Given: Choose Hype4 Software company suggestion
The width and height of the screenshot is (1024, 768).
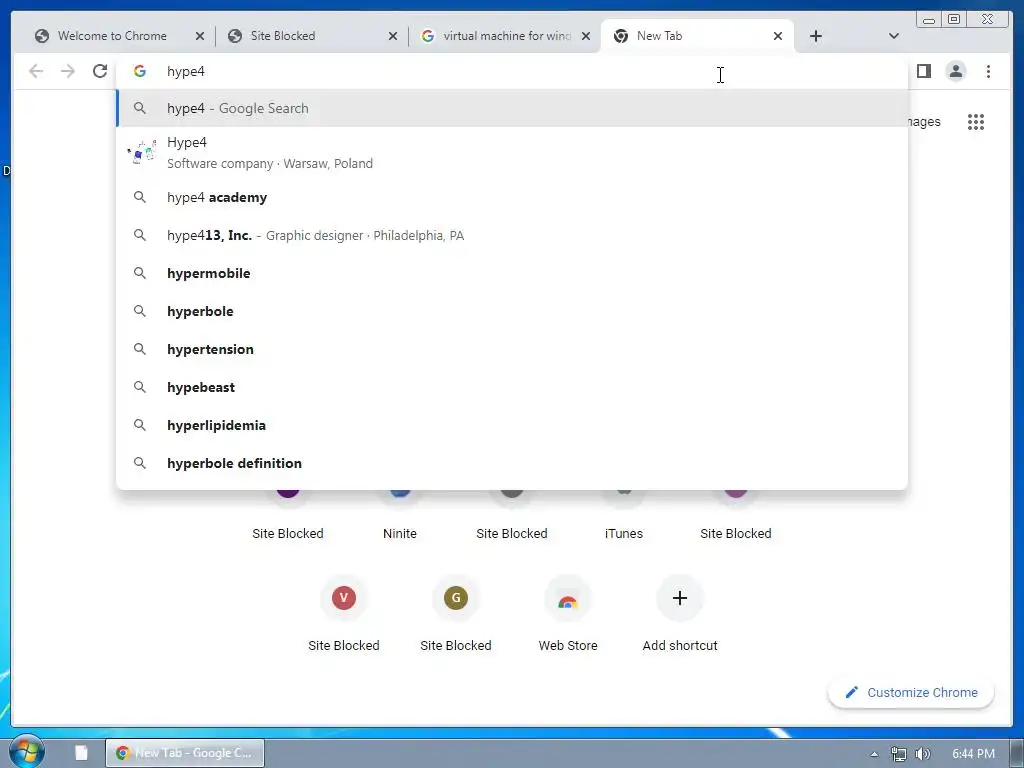Looking at the screenshot, I should click(512, 153).
